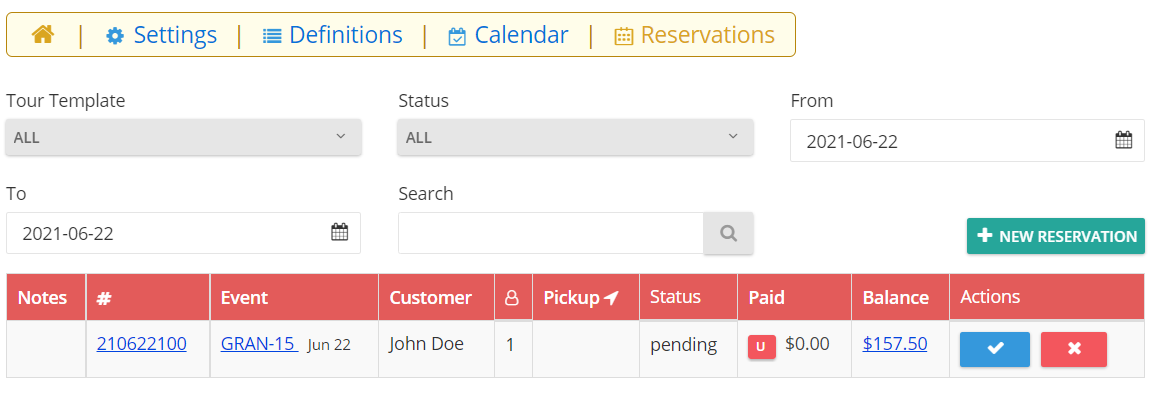Screen dimensions: 1150x402
Task: Open calendar picker in To field
Action: 339,233
